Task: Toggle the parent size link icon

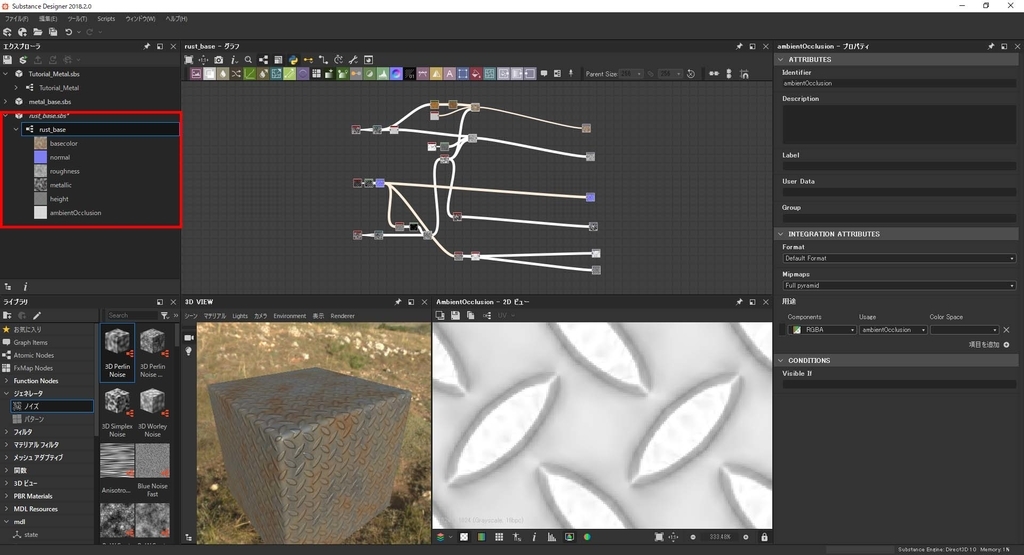Action: pos(650,74)
